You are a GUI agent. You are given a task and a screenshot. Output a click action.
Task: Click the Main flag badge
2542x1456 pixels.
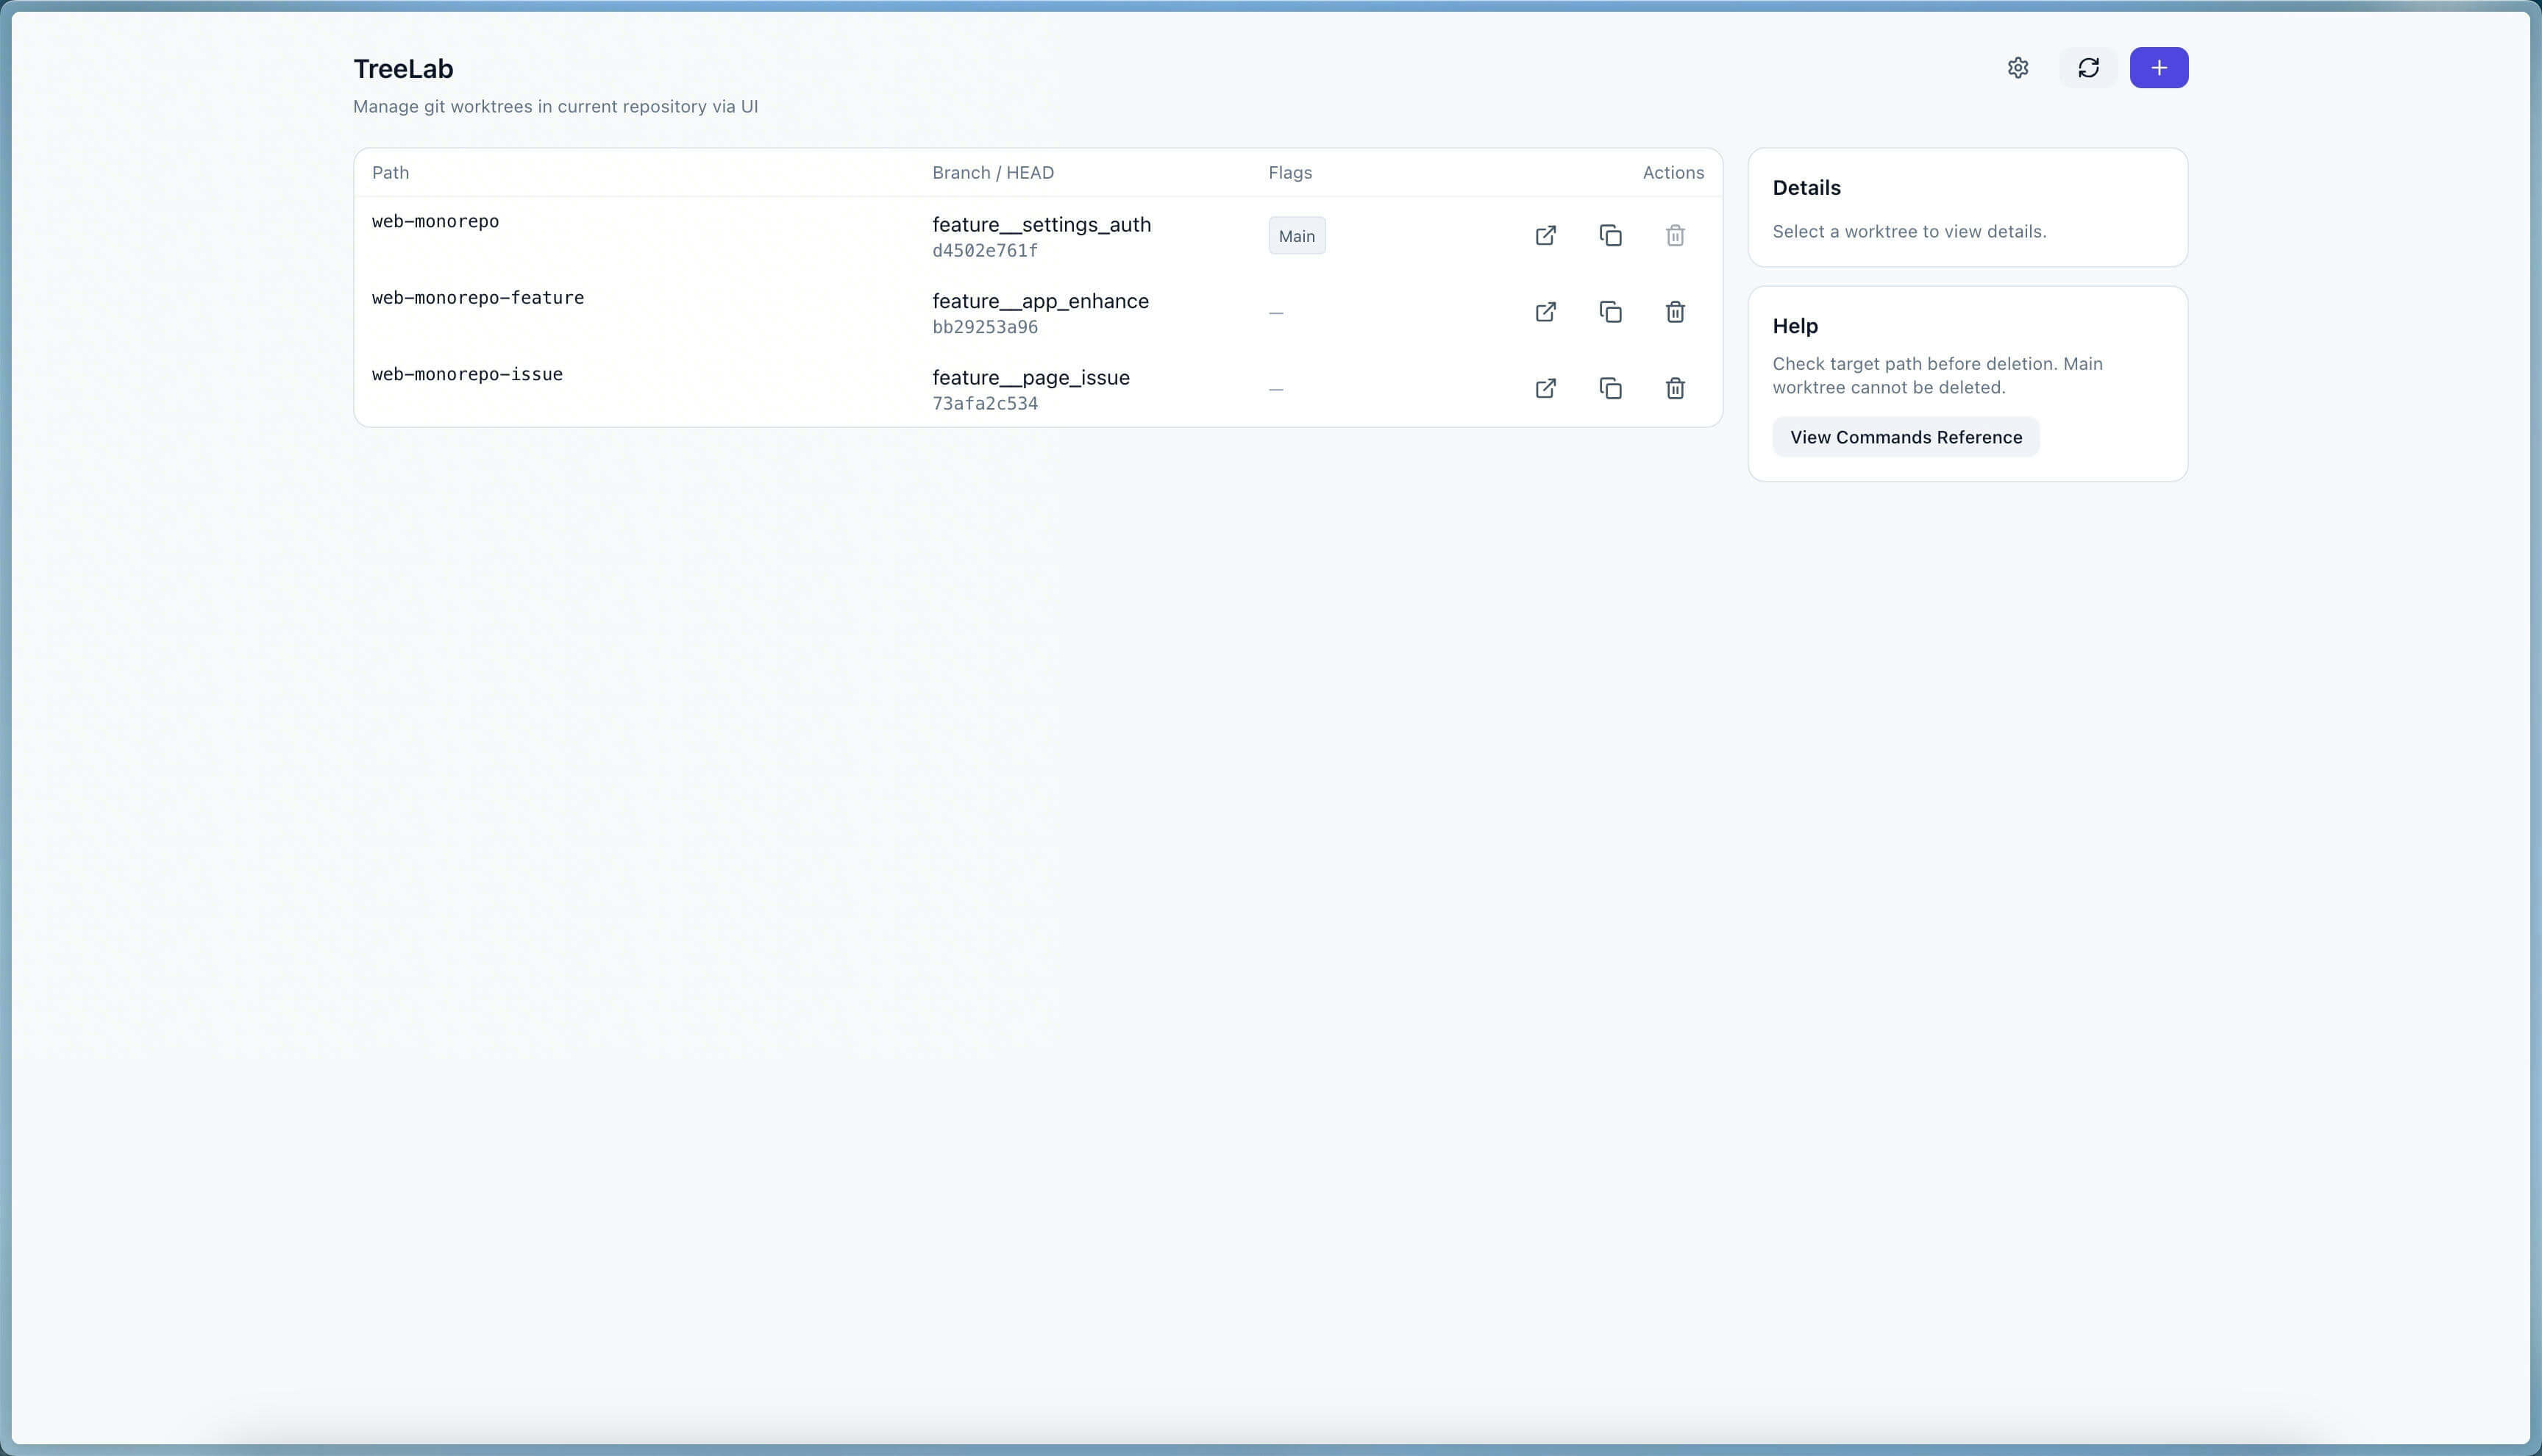tap(1296, 236)
